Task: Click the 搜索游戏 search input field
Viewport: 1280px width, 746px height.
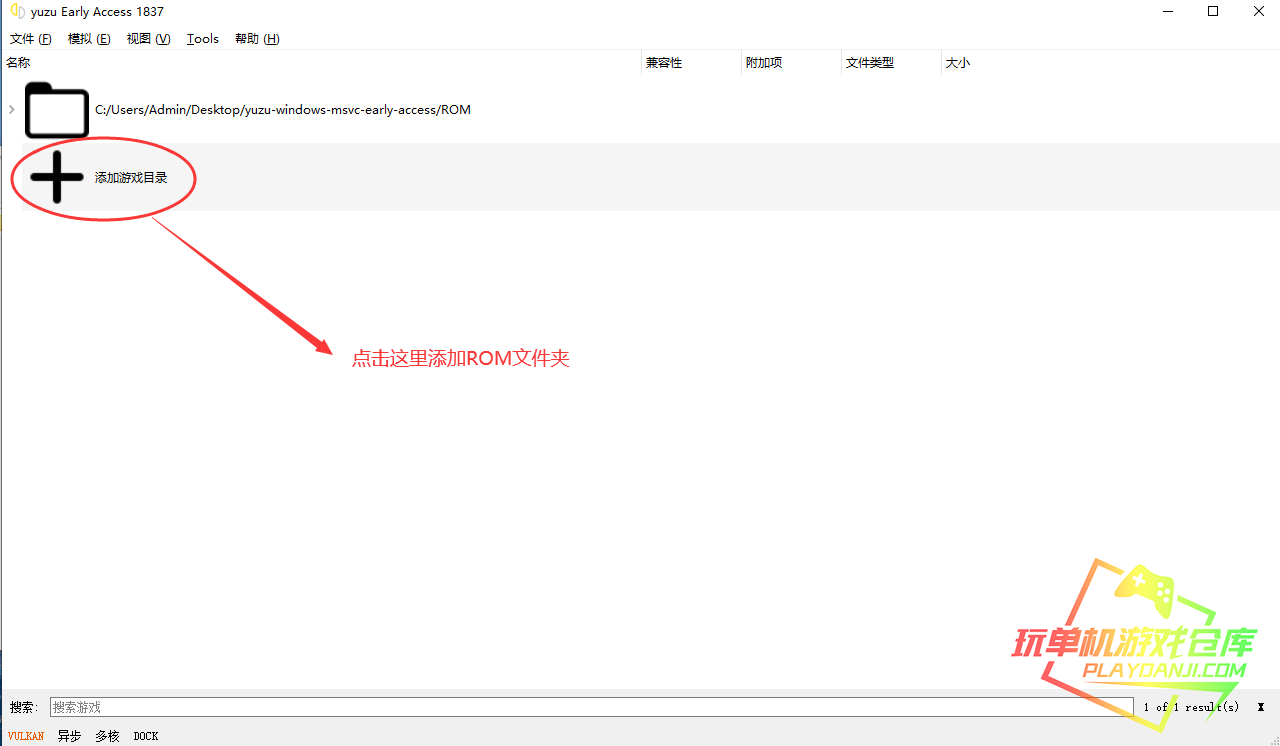Action: click(x=590, y=707)
